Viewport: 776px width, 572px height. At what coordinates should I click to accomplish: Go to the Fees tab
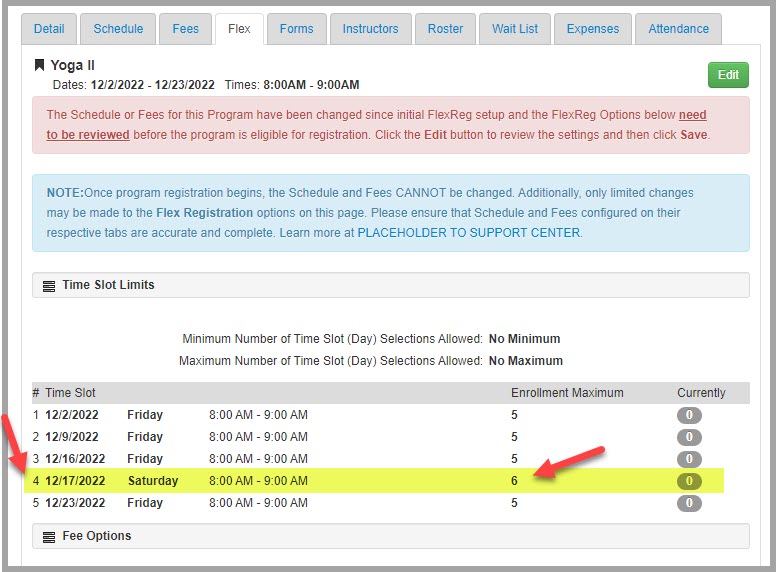(185, 29)
